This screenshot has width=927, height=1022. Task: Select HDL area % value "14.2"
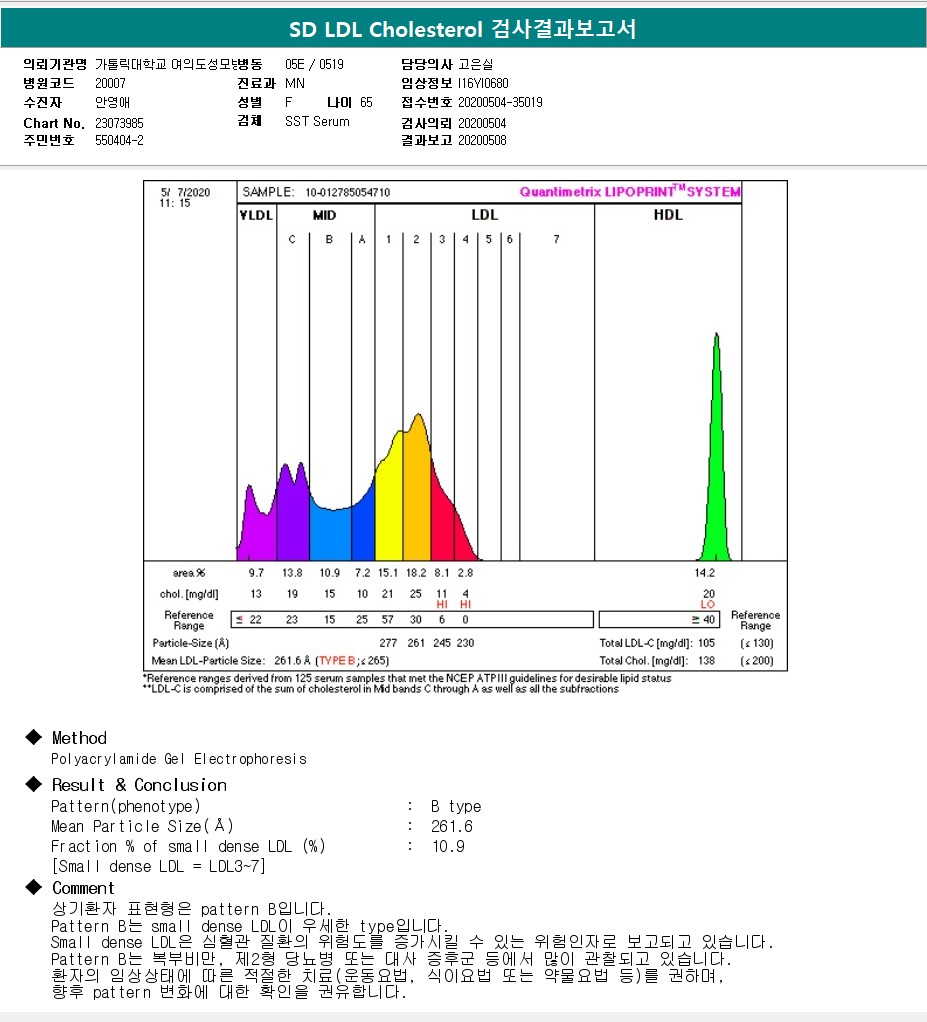click(704, 573)
